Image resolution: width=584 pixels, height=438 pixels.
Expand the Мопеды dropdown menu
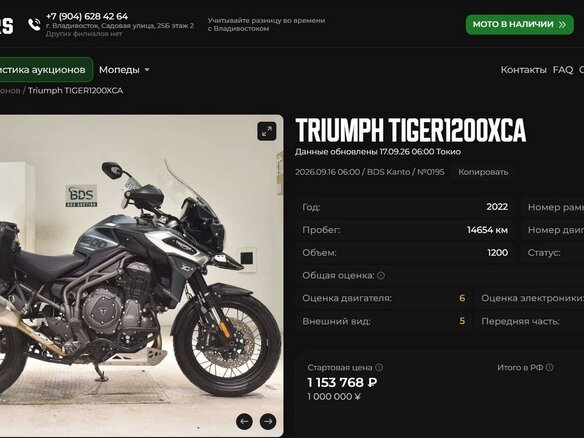coord(124,70)
